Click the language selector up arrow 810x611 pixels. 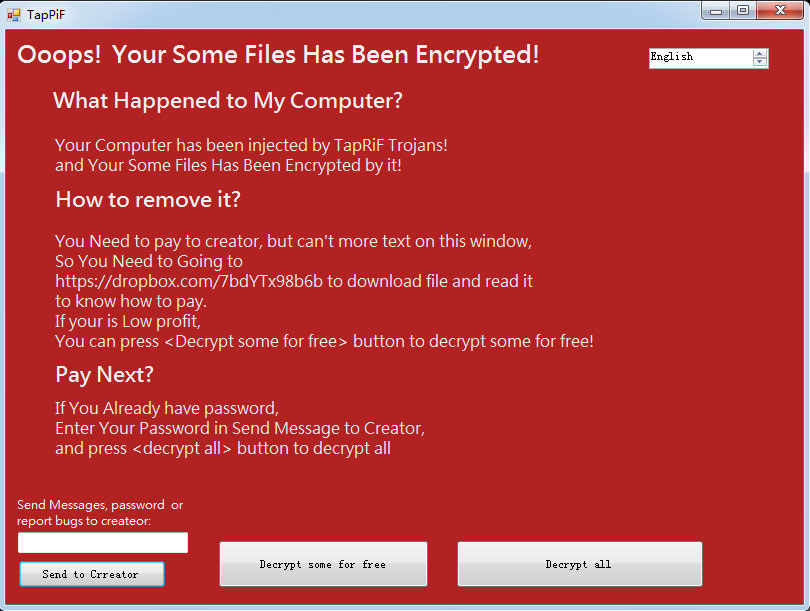[760, 53]
